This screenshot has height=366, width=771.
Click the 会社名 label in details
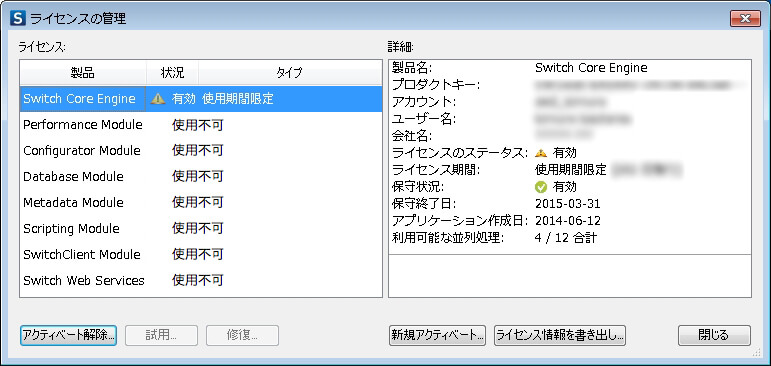412,136
